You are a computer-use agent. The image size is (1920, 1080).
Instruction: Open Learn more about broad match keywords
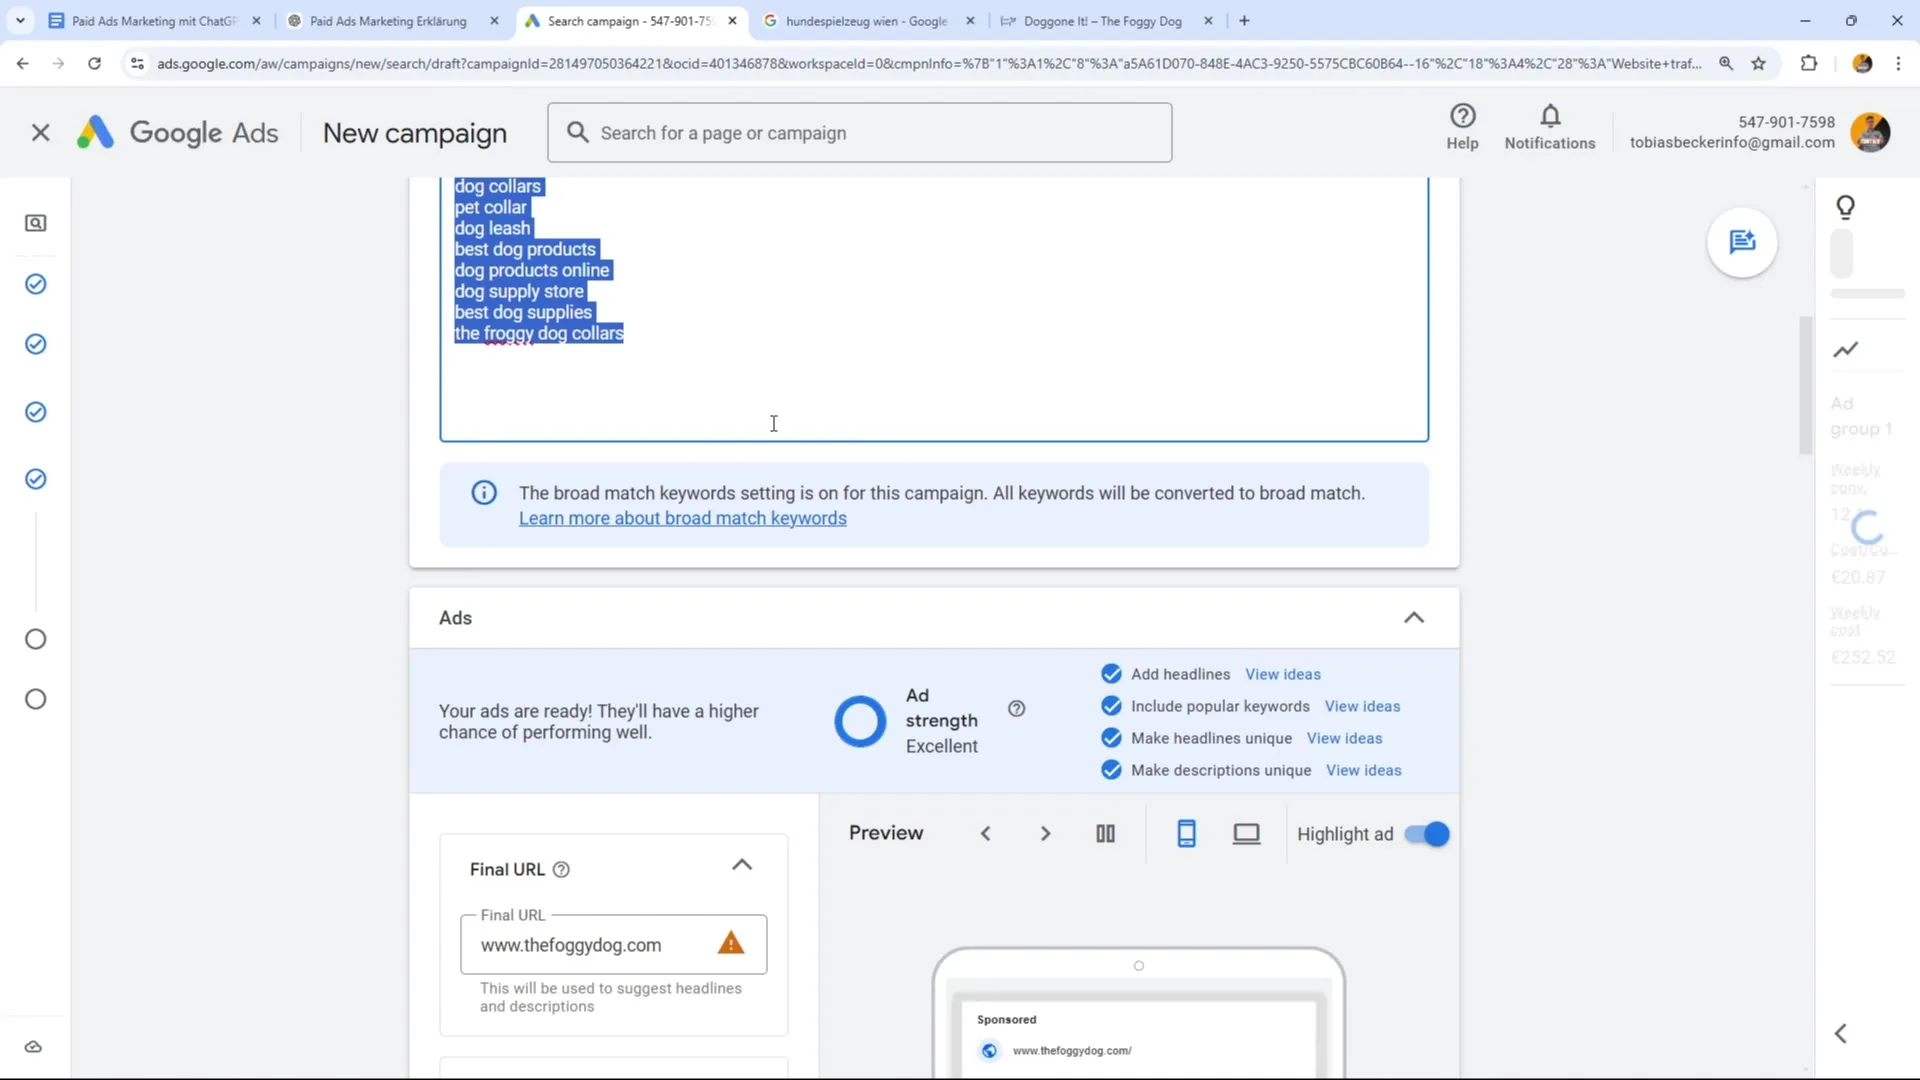click(682, 518)
